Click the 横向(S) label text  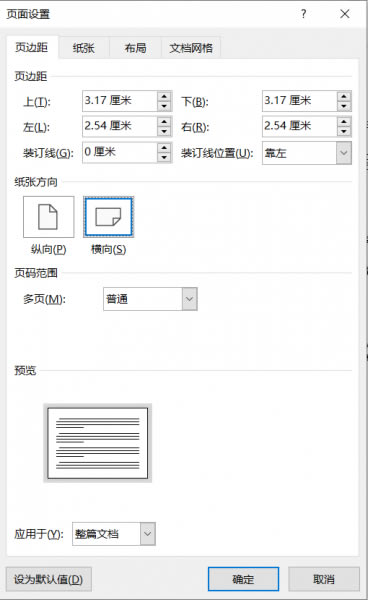click(x=109, y=249)
